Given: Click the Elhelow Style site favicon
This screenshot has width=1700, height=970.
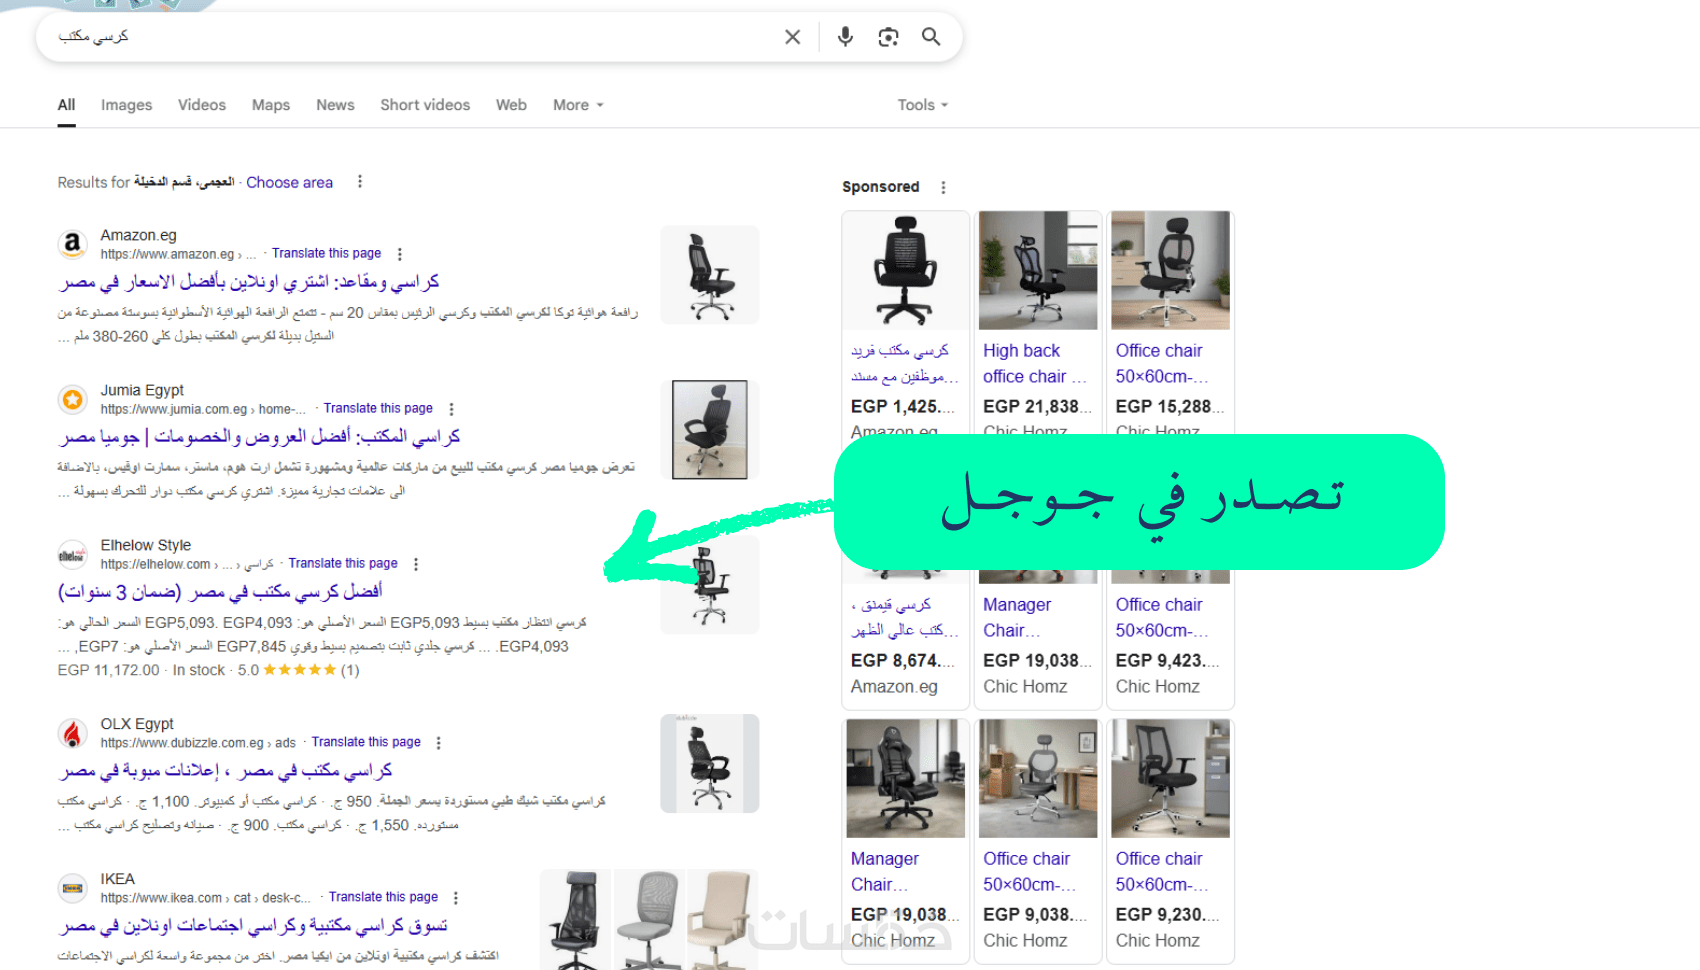Looking at the screenshot, I should coord(72,554).
